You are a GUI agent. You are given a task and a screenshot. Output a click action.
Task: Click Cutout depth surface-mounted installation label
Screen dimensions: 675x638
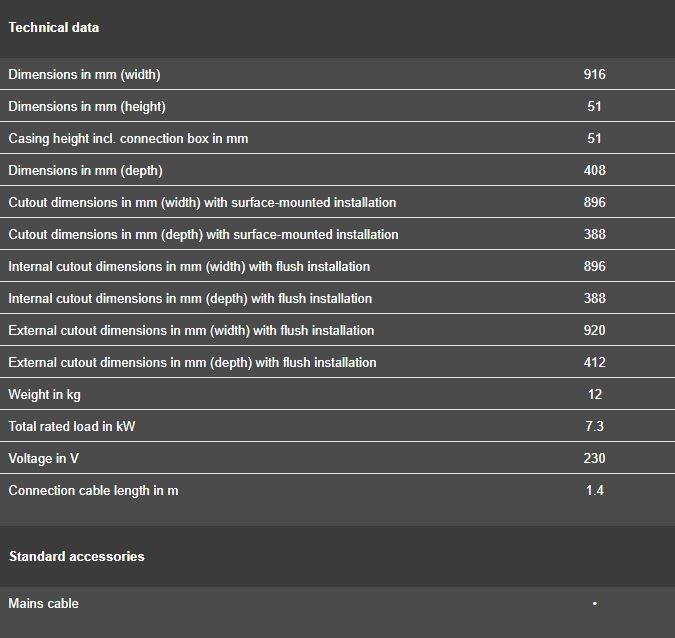(203, 234)
